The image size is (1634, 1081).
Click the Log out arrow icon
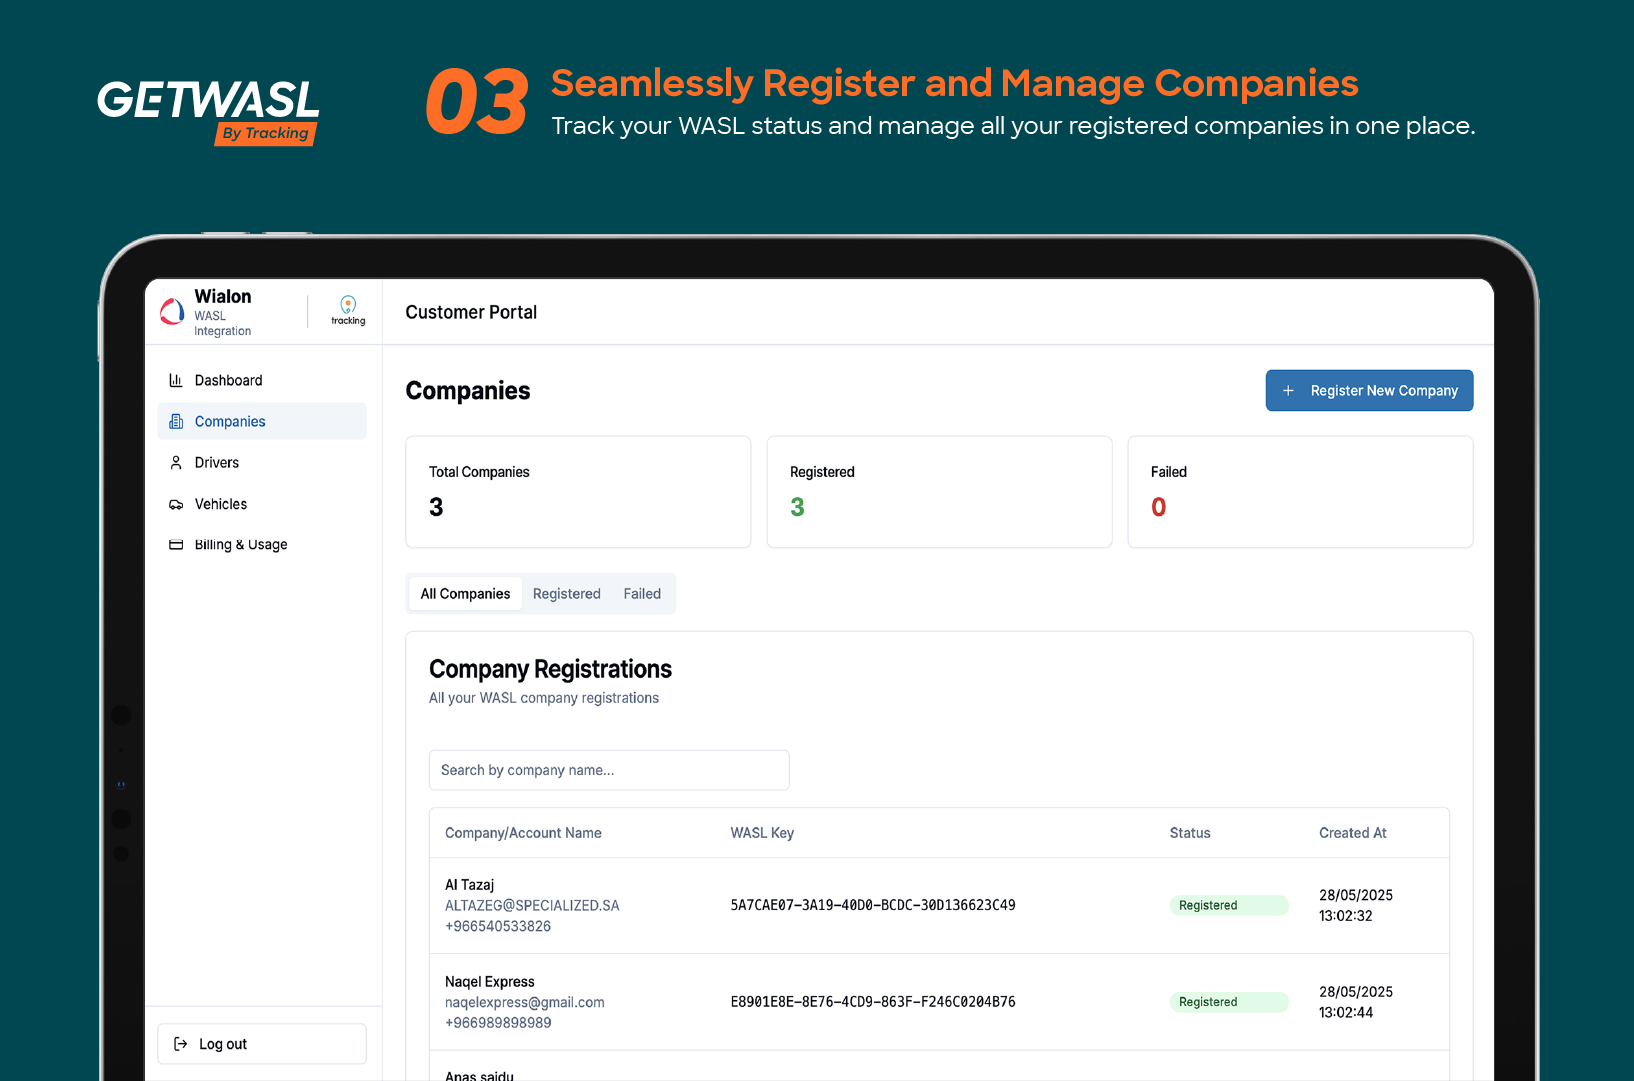click(181, 1044)
